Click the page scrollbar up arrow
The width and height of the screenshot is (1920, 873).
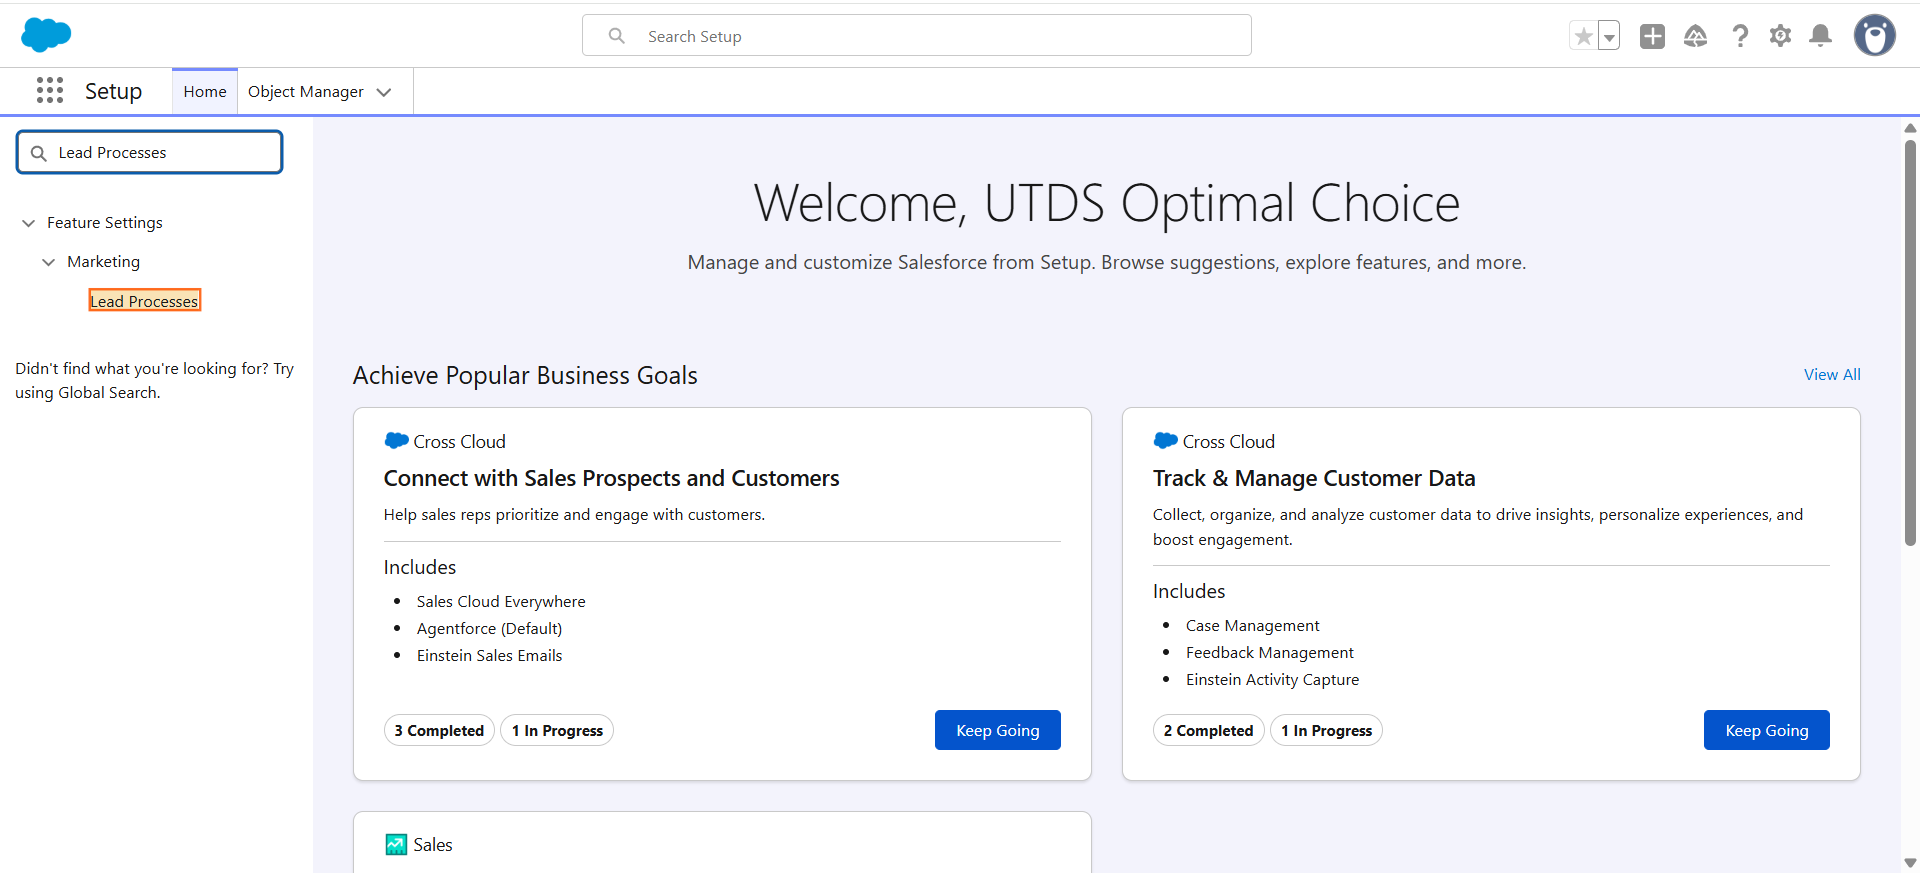[1910, 127]
